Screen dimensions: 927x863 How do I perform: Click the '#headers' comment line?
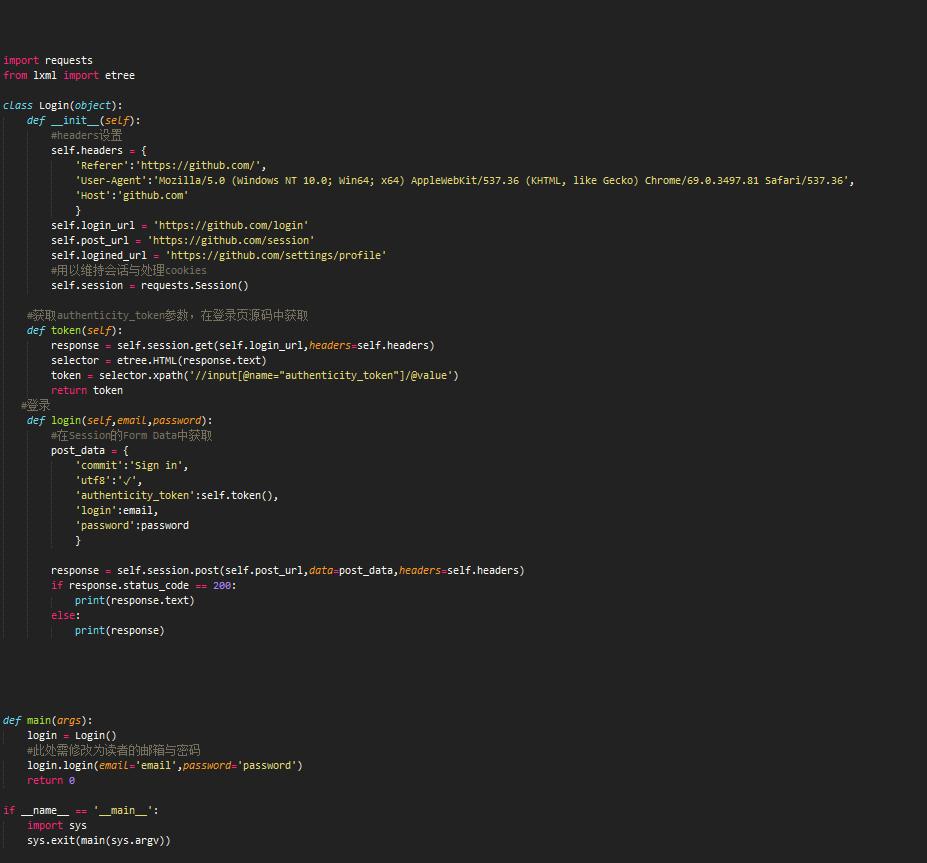point(86,135)
